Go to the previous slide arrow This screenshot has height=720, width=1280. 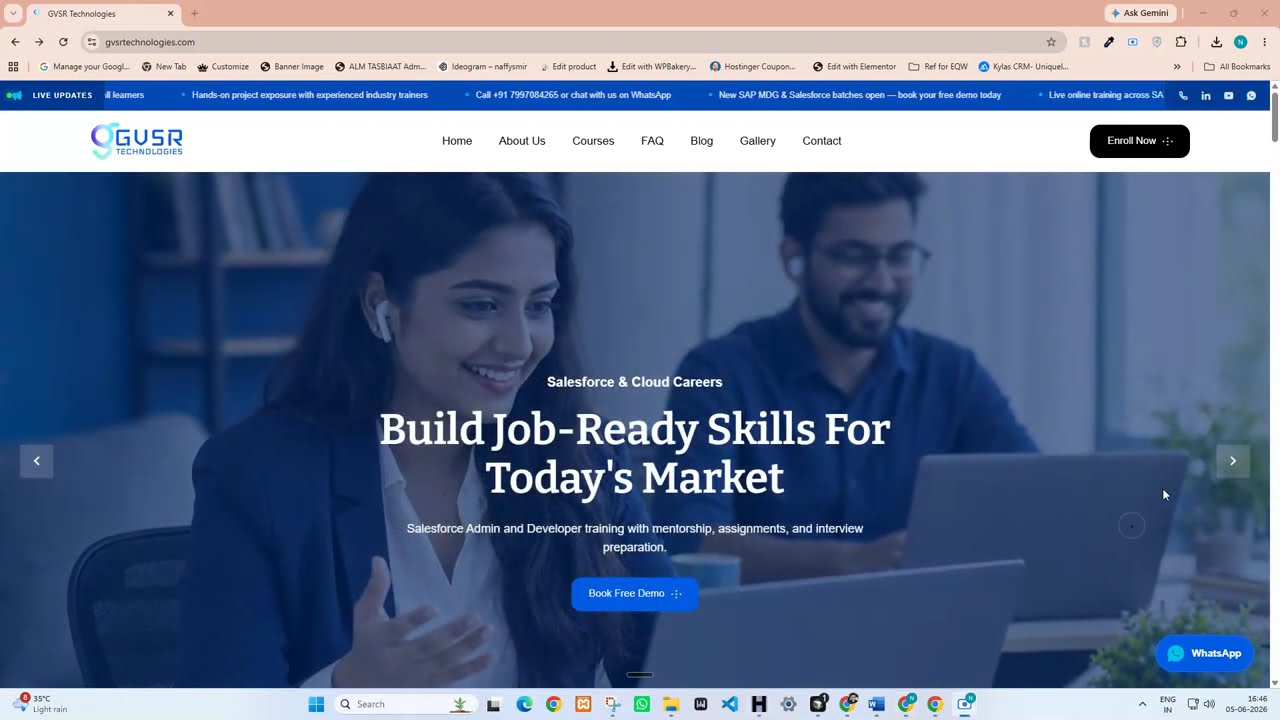point(37,461)
